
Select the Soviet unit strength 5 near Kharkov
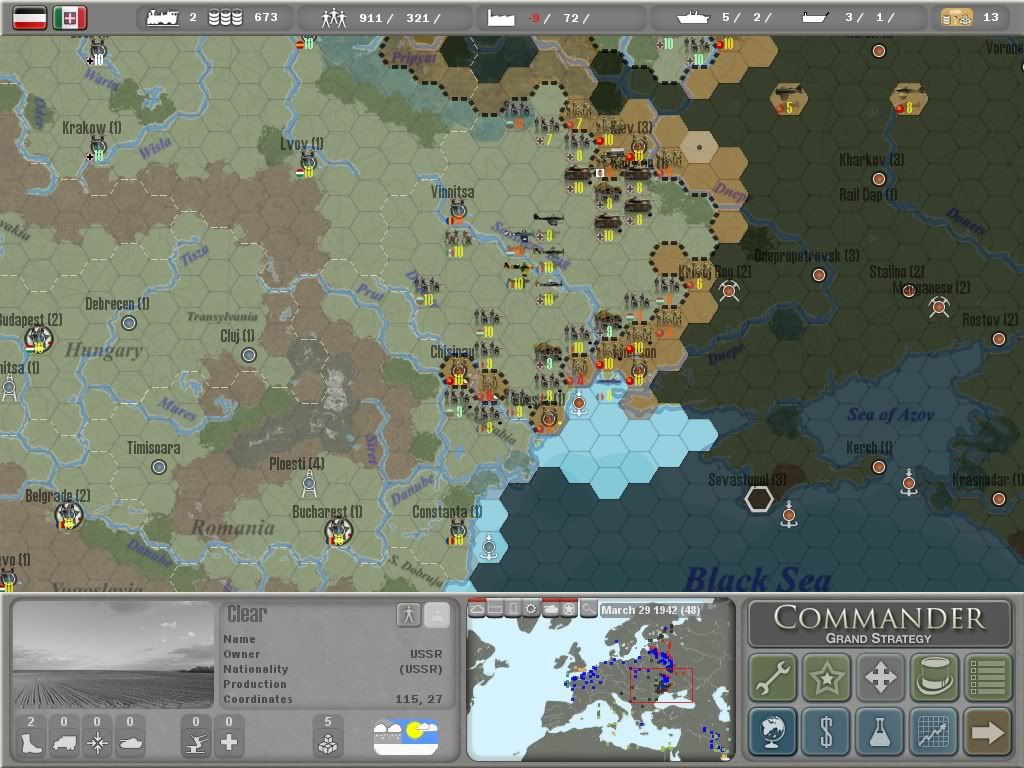(788, 97)
